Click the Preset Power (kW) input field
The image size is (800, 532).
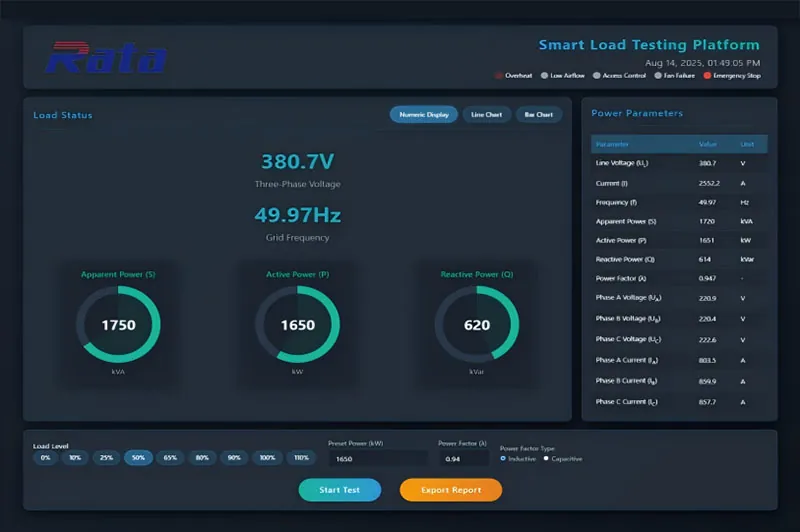tap(378, 459)
